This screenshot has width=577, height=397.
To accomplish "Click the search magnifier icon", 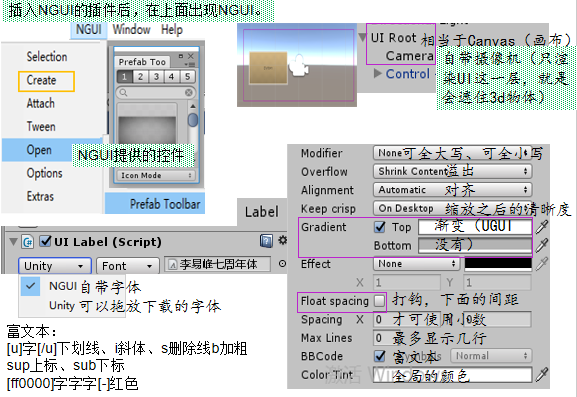I will tap(123, 92).
